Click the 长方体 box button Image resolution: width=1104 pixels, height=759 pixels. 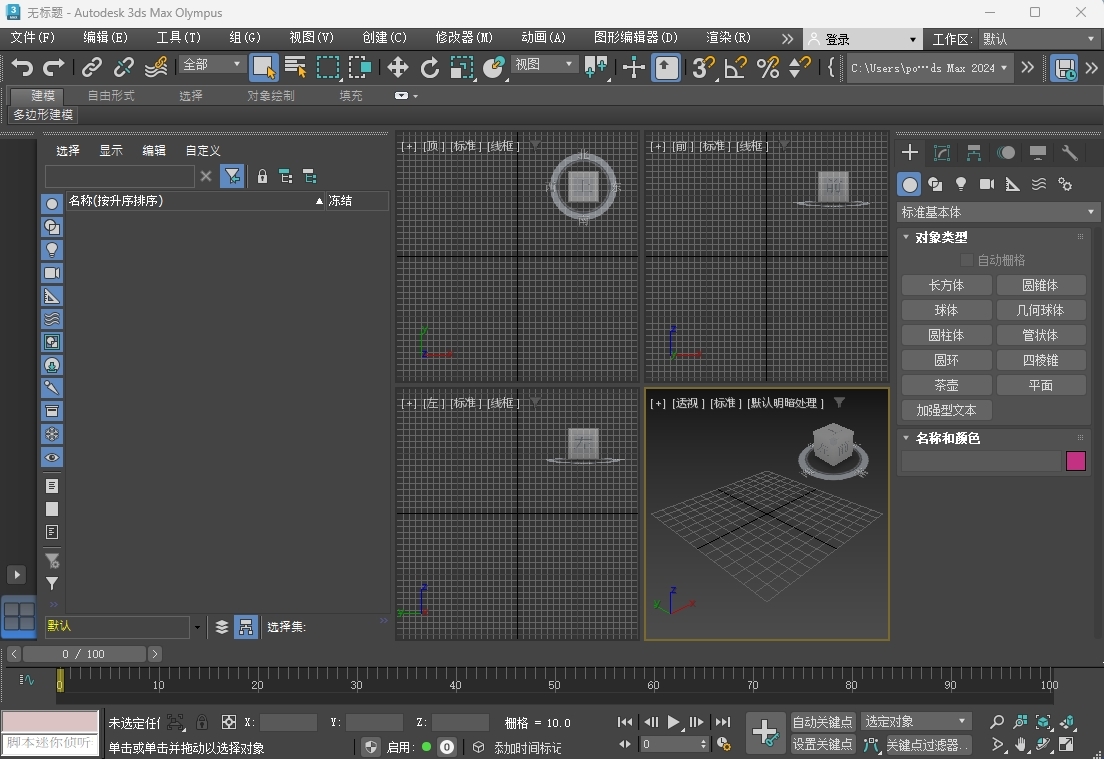coord(946,285)
